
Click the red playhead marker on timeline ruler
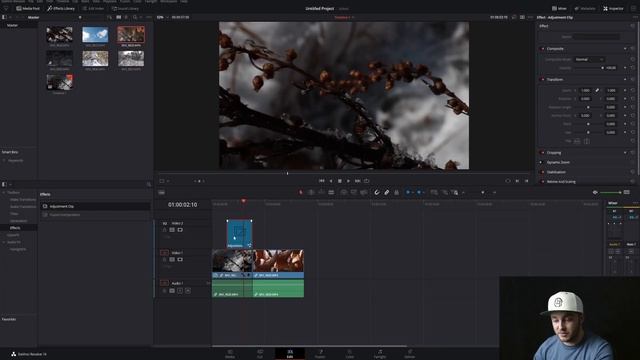click(x=244, y=201)
